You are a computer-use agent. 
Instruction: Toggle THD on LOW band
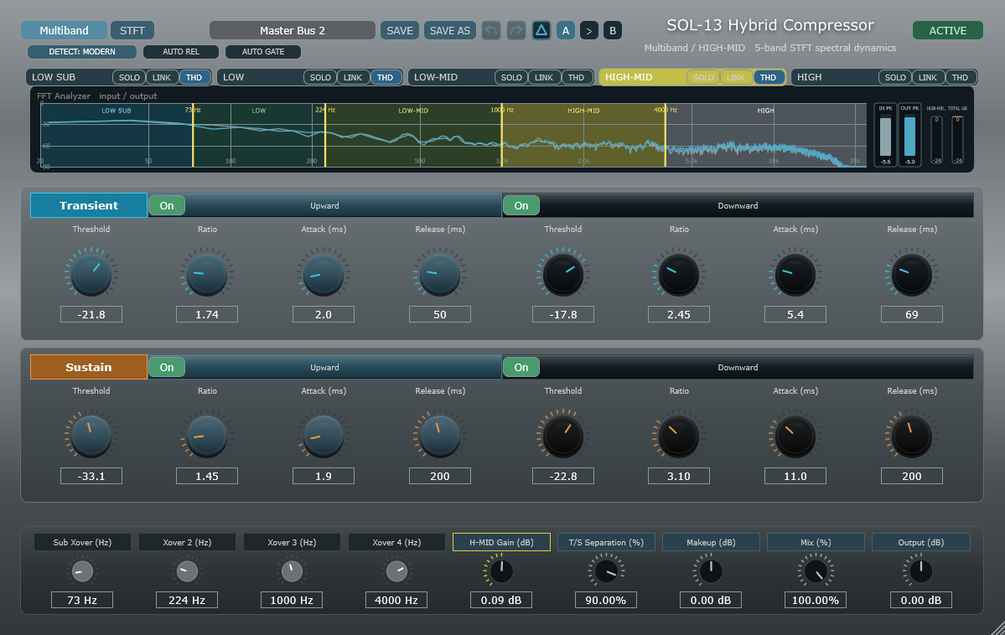(x=385, y=78)
